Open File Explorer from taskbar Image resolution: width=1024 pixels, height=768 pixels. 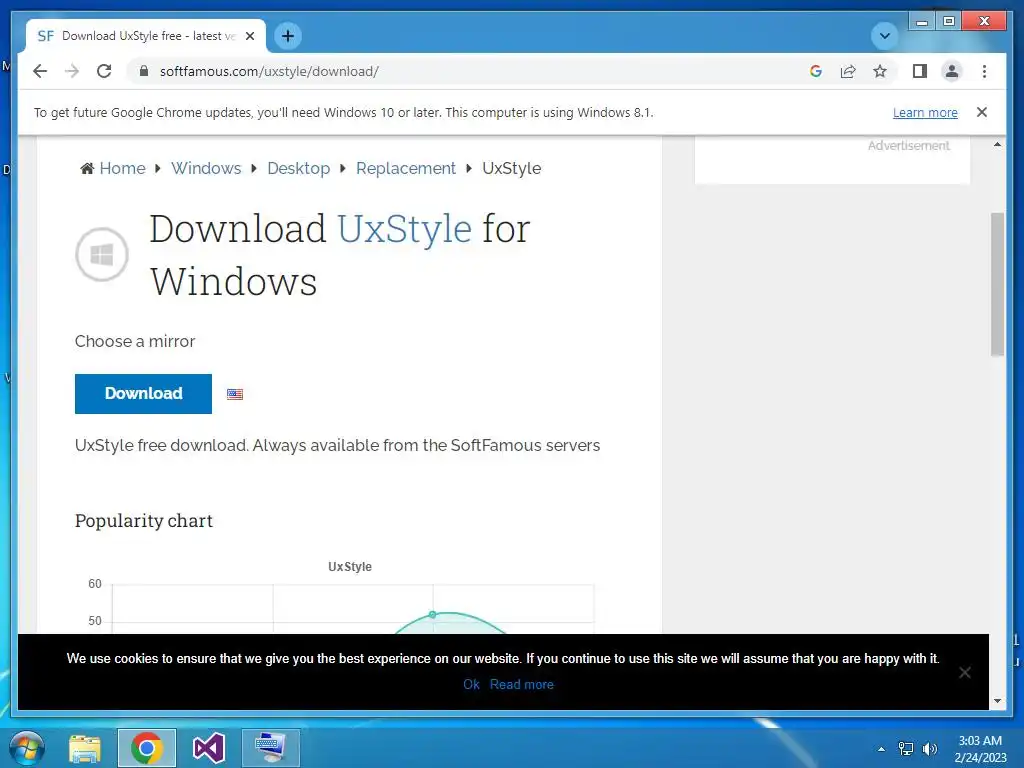(85, 748)
